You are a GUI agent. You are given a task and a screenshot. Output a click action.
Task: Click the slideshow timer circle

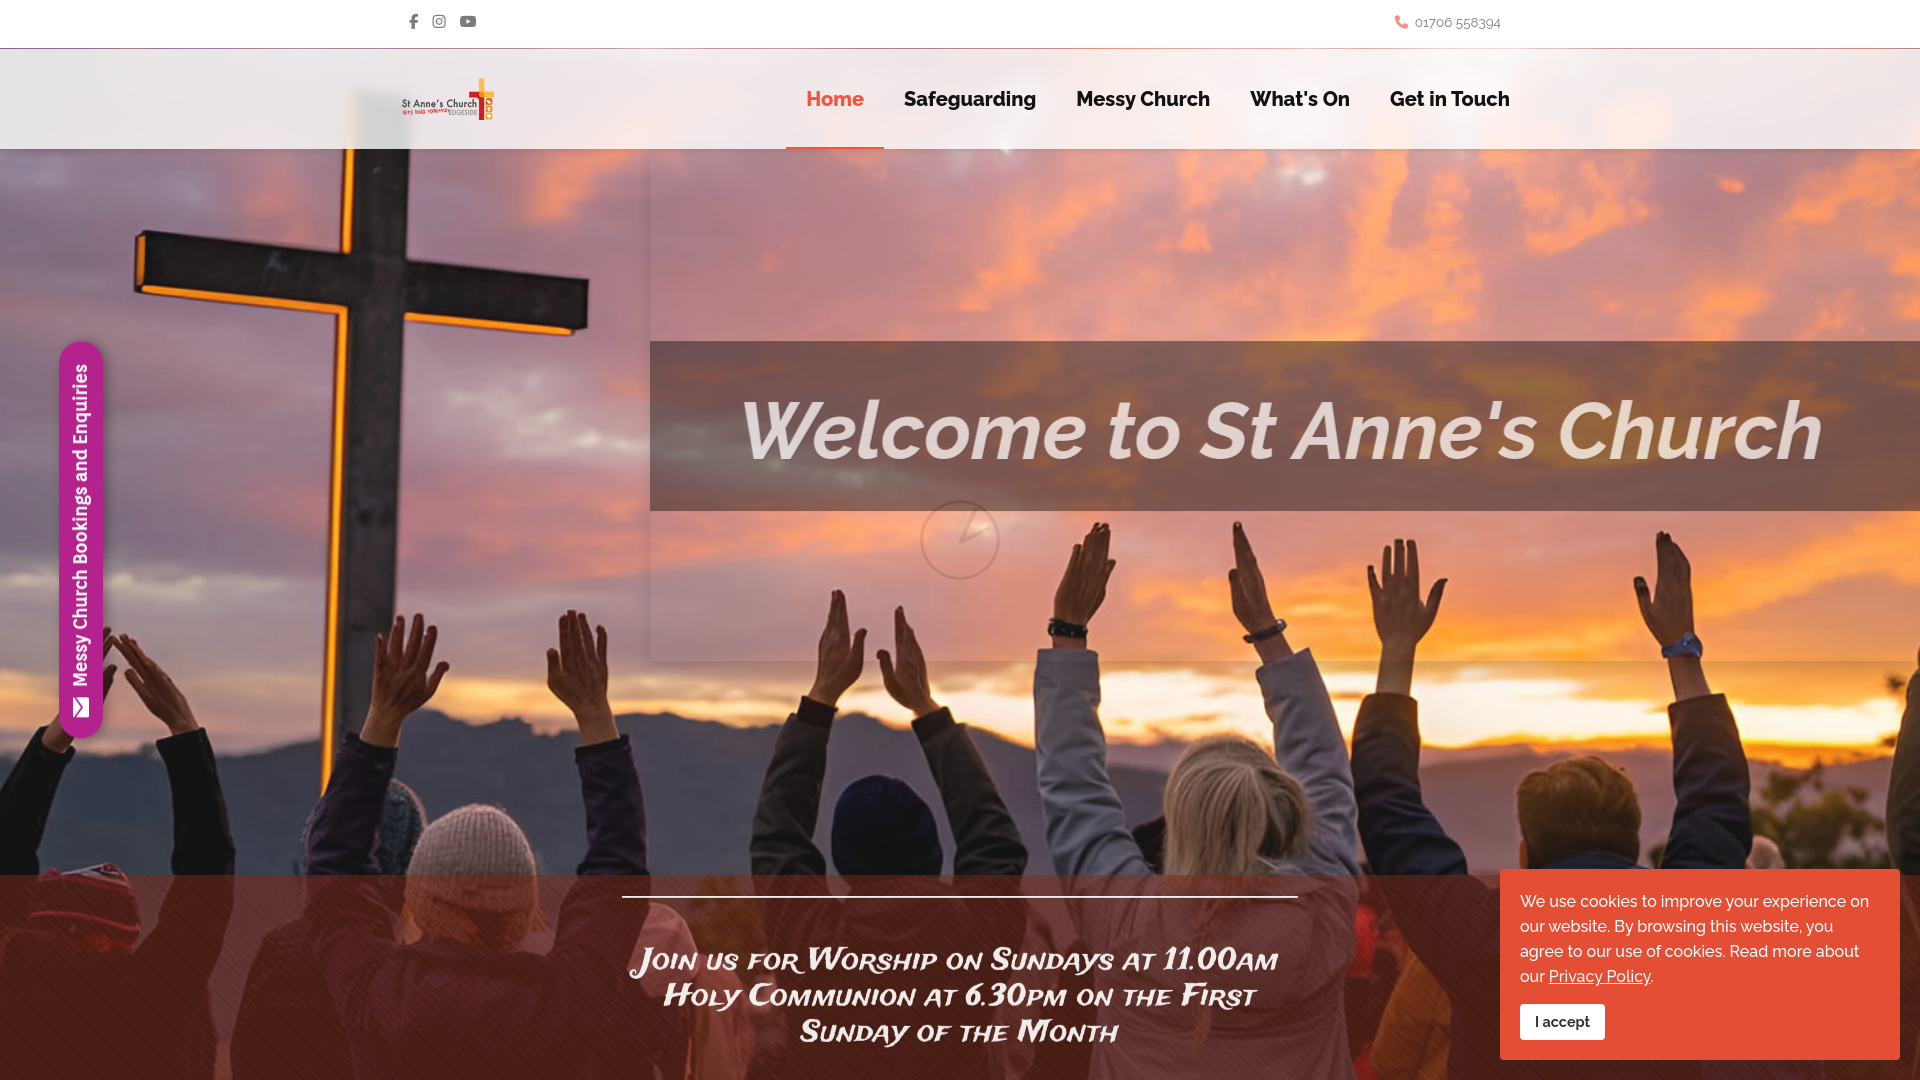coord(960,540)
